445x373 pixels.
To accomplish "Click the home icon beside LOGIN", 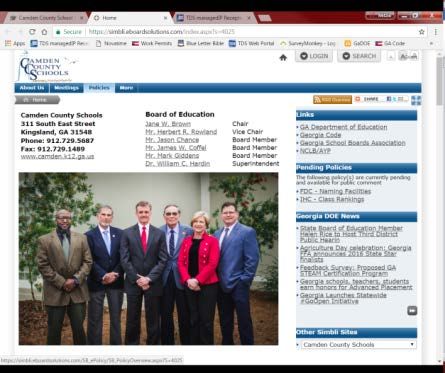I will tap(283, 58).
